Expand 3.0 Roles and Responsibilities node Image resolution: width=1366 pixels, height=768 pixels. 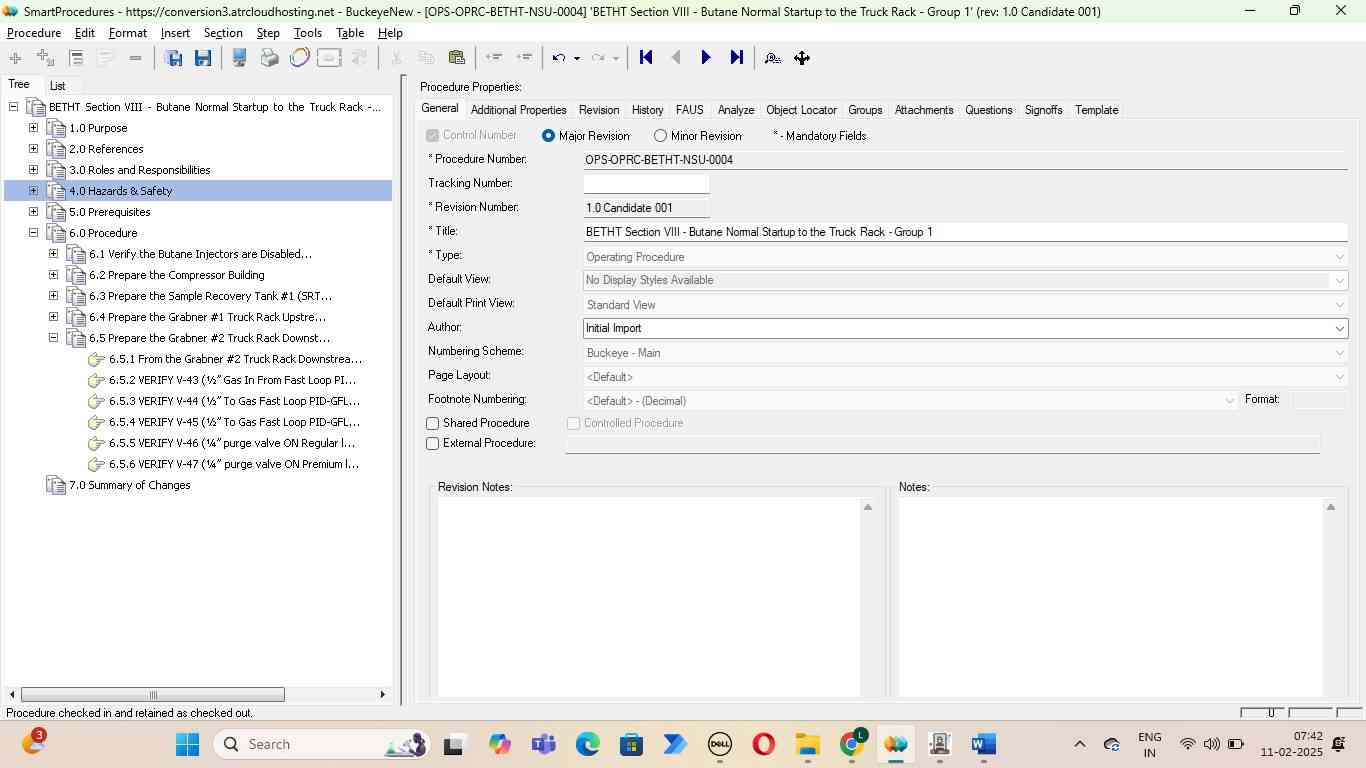tap(33, 170)
